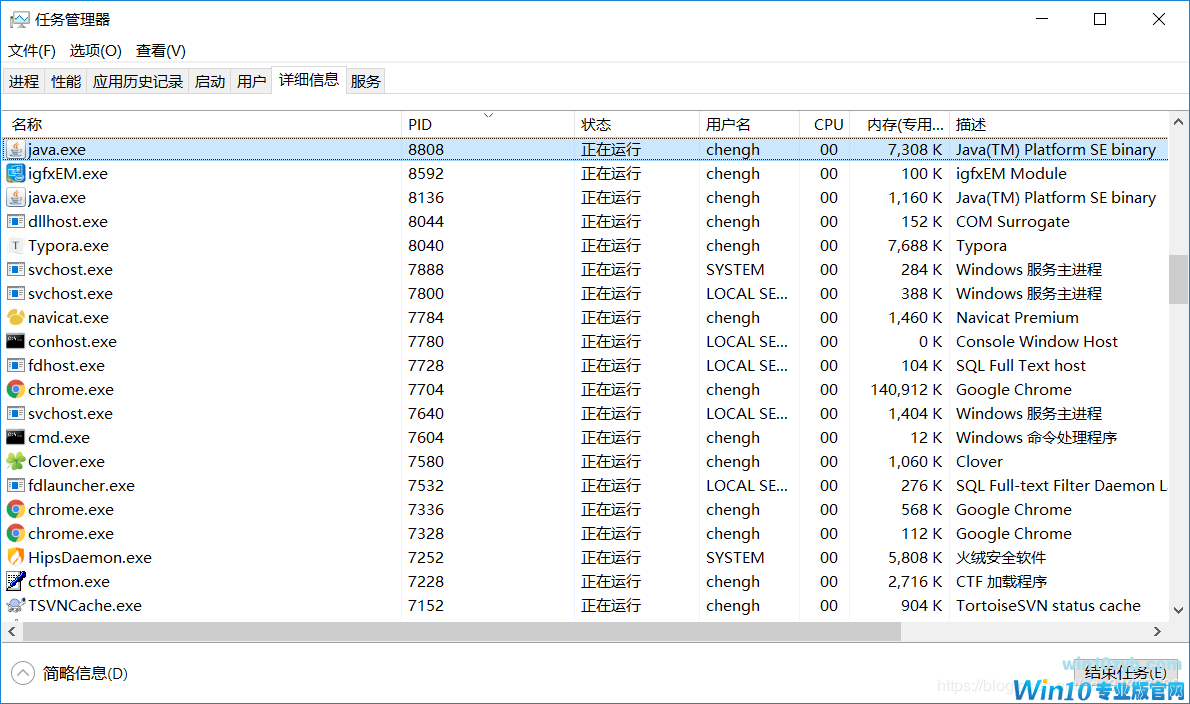Click the TSVNCache.exe icon
This screenshot has height=704, width=1190.
tap(16, 606)
